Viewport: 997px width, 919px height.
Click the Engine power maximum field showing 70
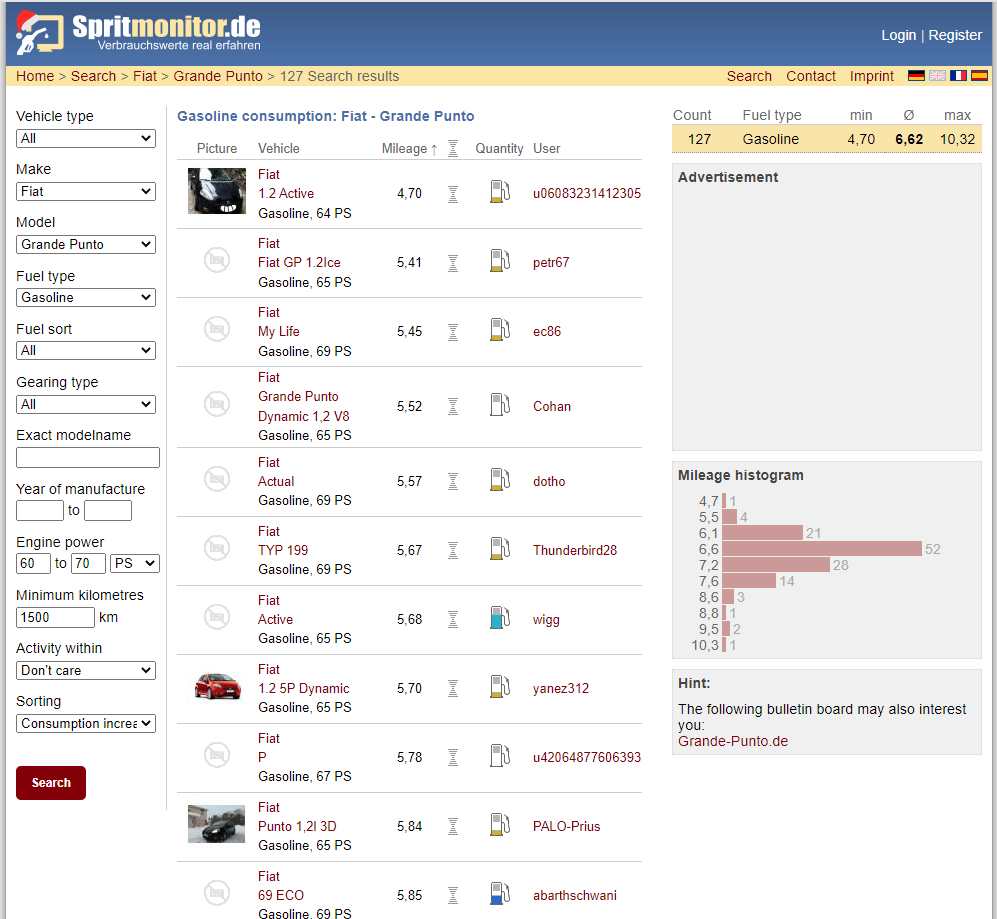[x=88, y=563]
